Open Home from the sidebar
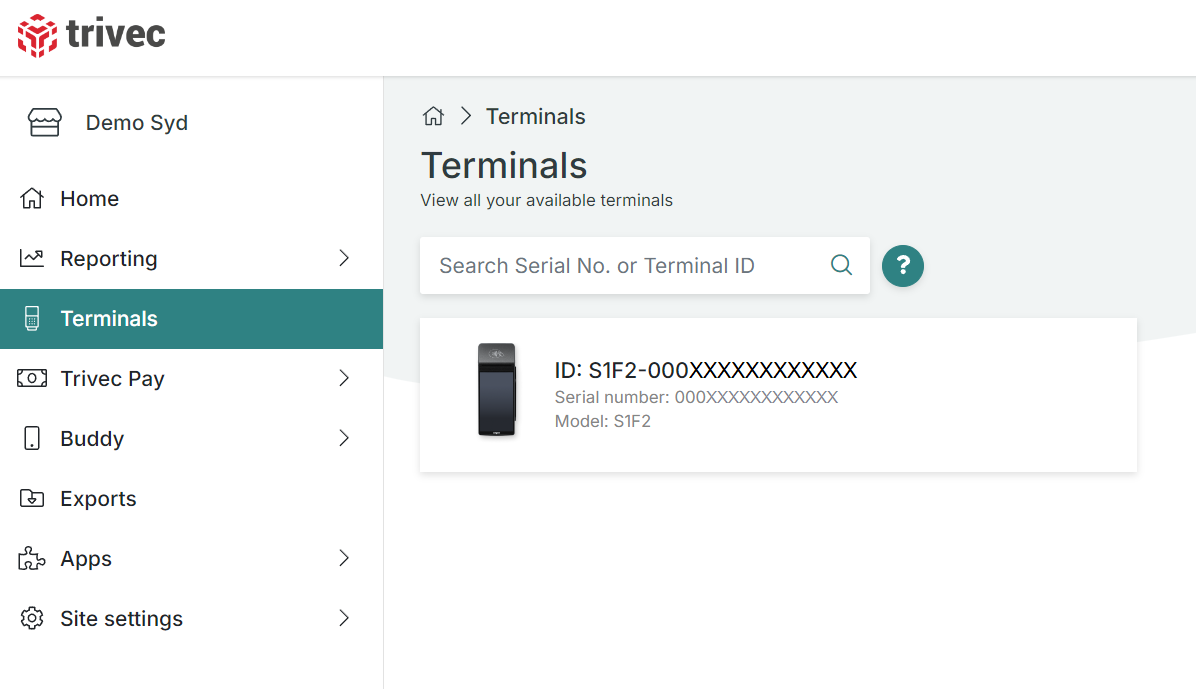This screenshot has height=689, width=1196. tap(90, 198)
